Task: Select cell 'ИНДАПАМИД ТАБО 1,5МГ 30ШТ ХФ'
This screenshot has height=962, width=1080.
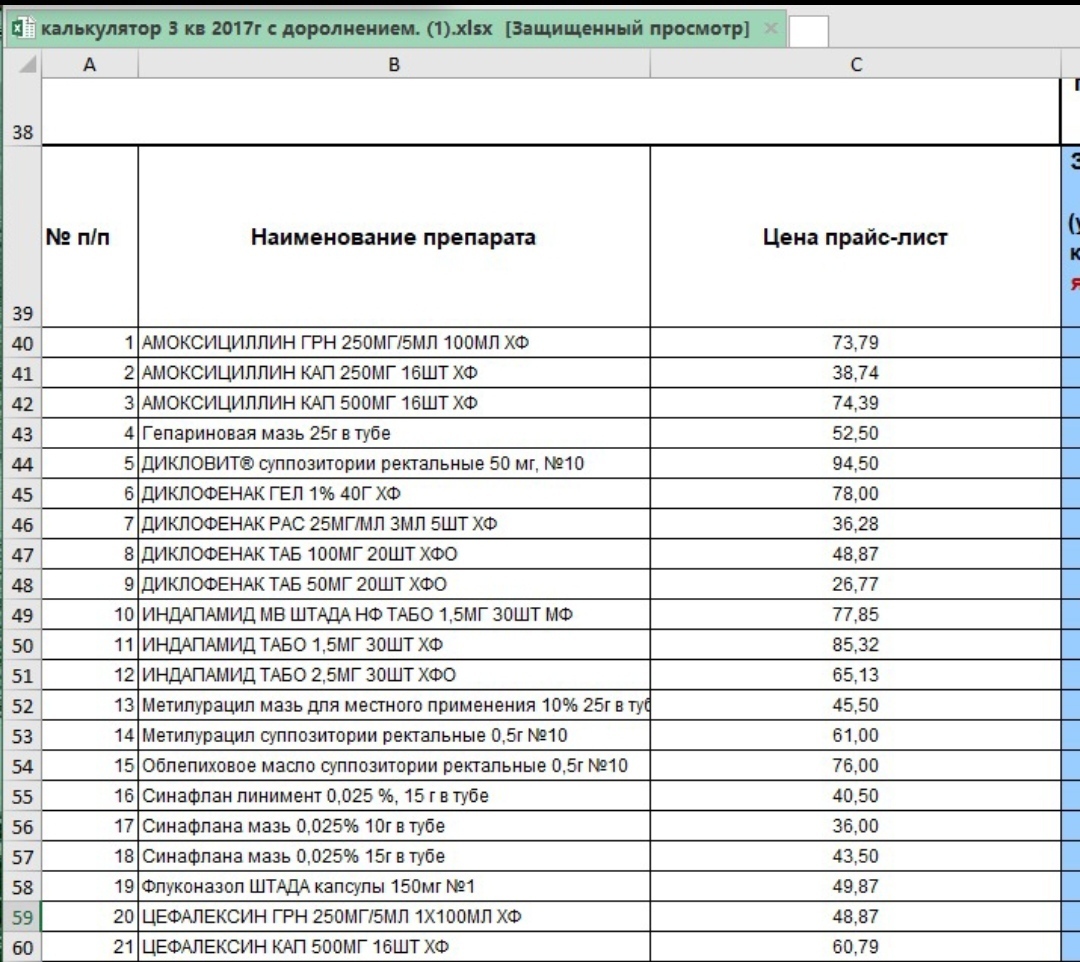Action: coord(394,645)
